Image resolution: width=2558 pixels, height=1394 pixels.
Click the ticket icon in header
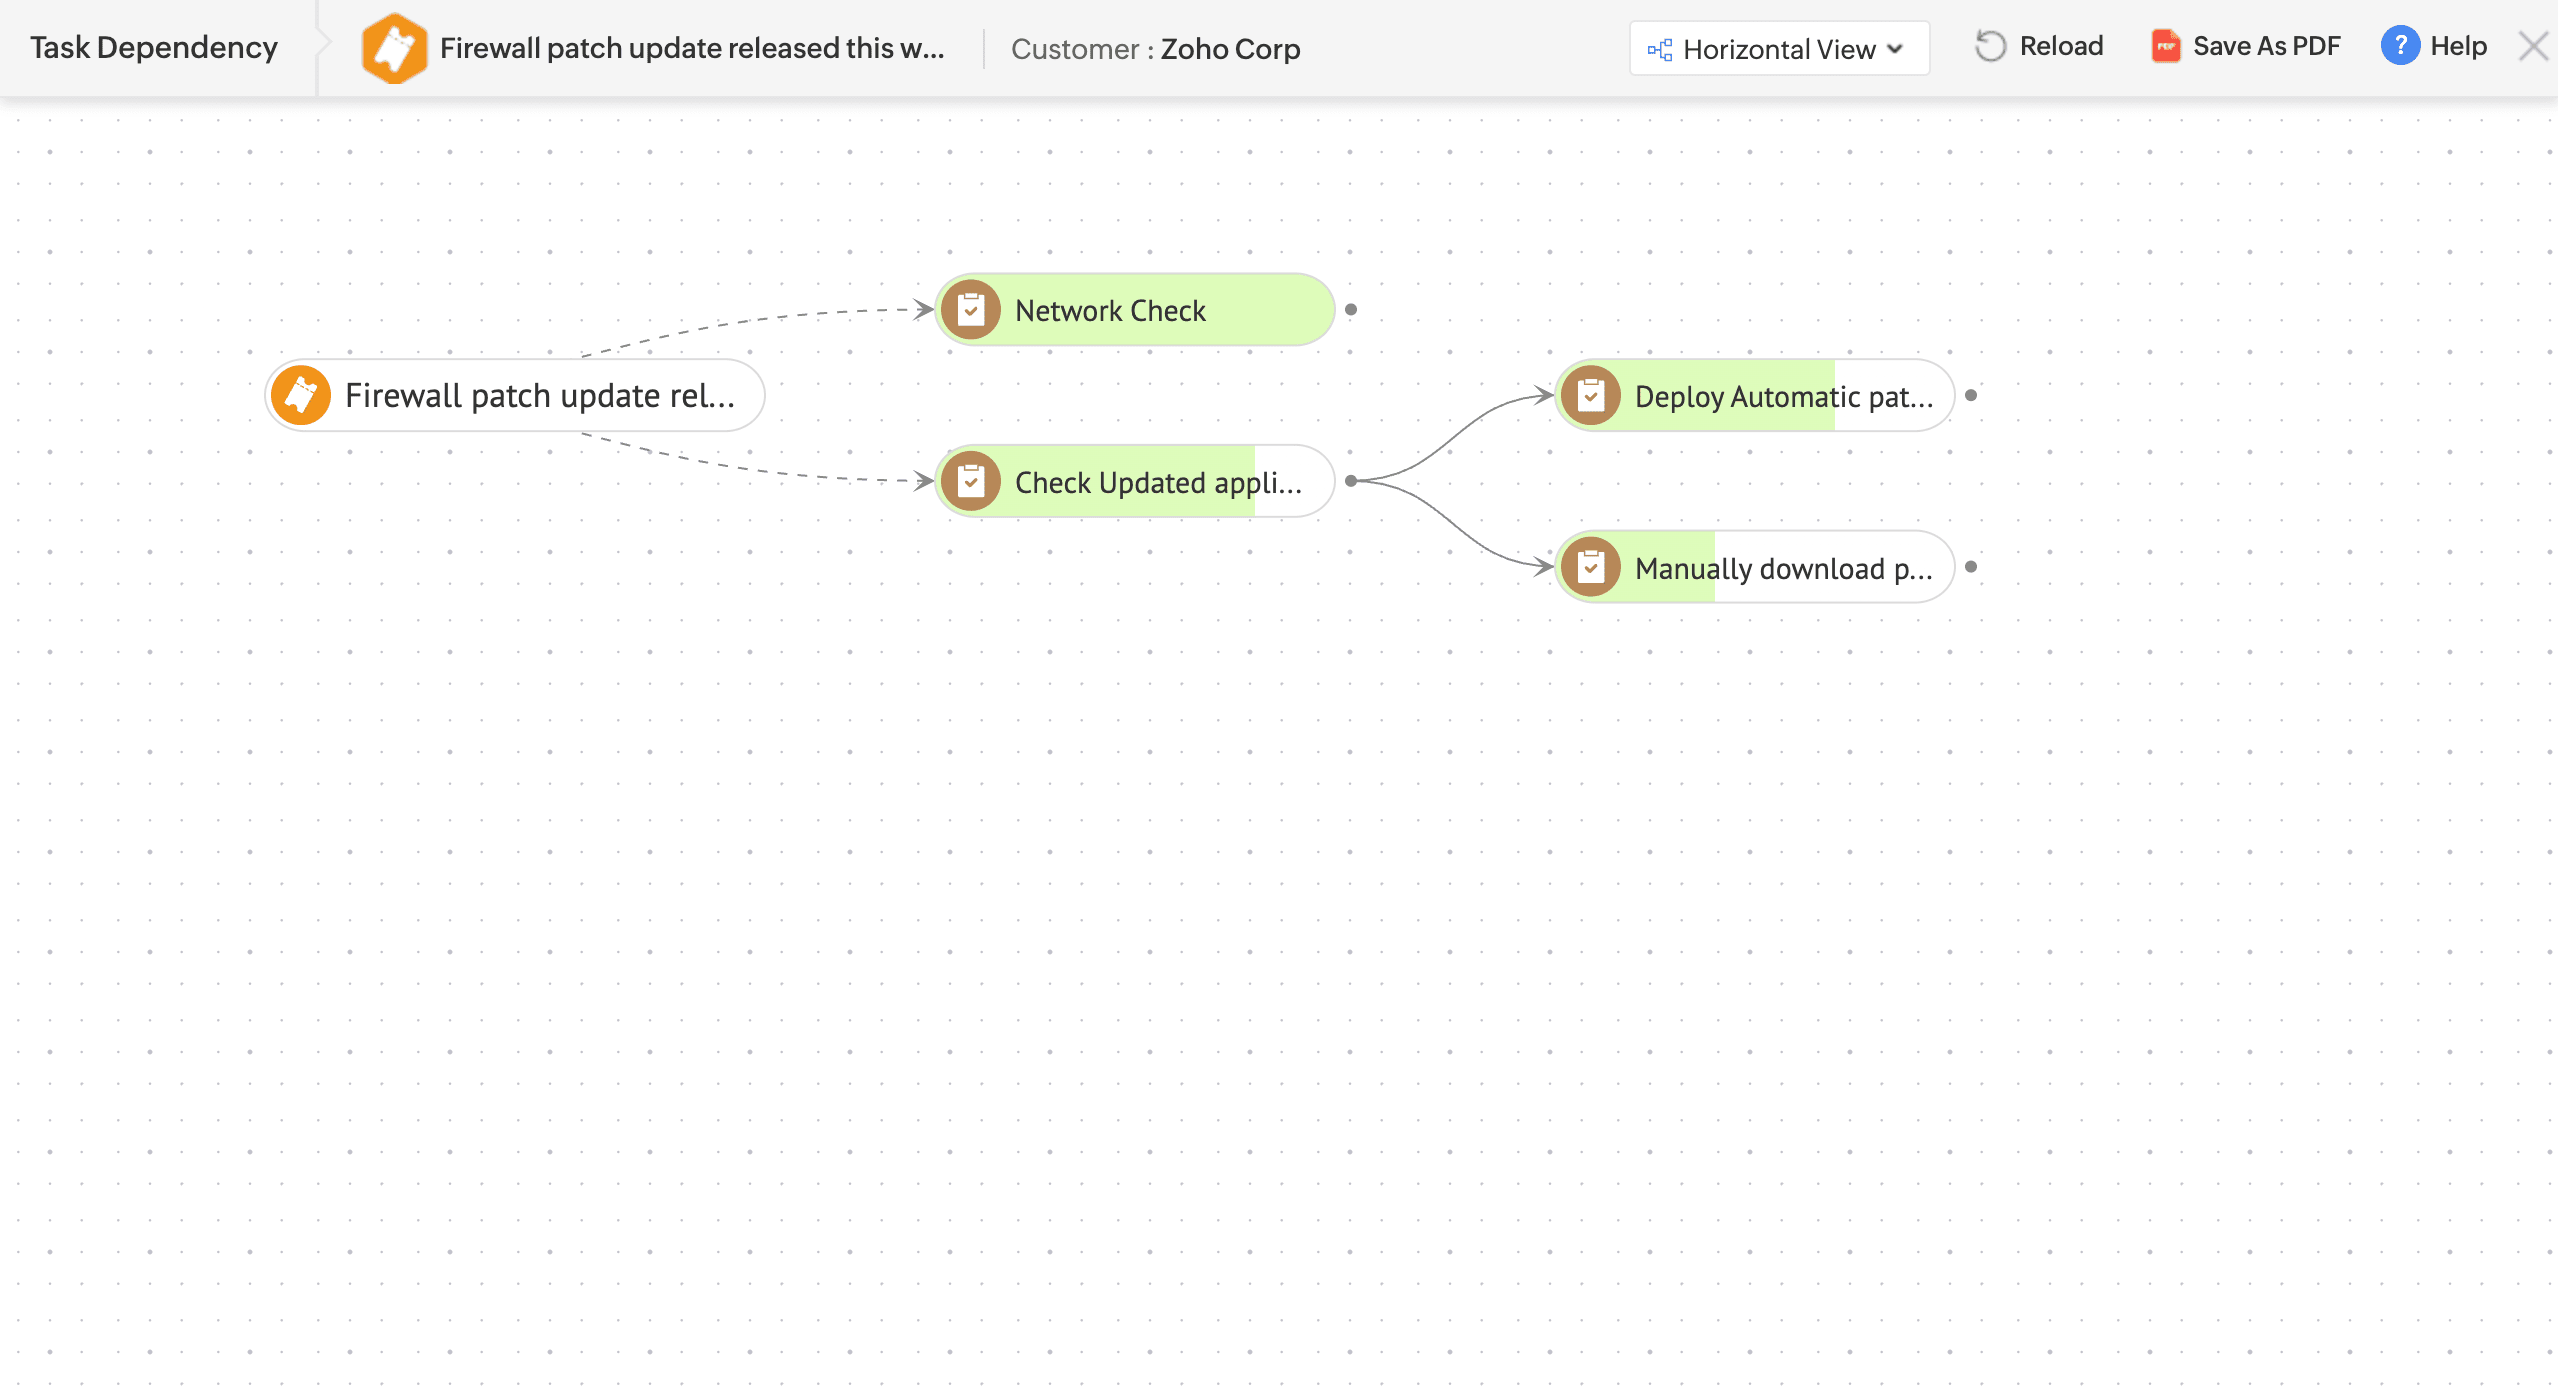point(394,48)
